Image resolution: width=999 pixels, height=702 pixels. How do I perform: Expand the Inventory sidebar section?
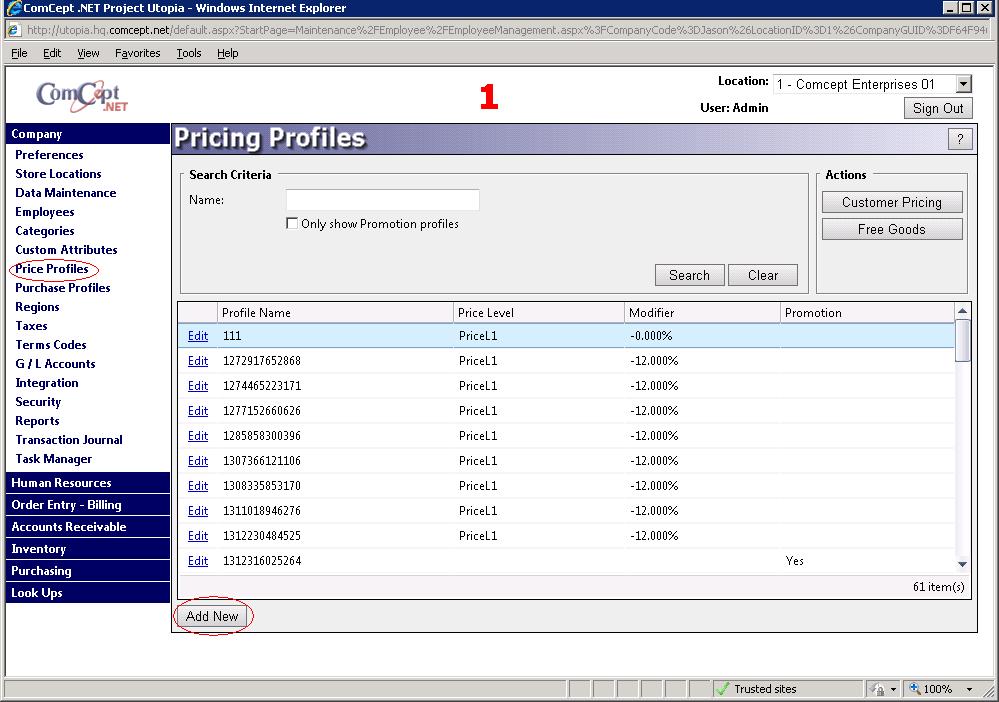pyautogui.click(x=39, y=549)
